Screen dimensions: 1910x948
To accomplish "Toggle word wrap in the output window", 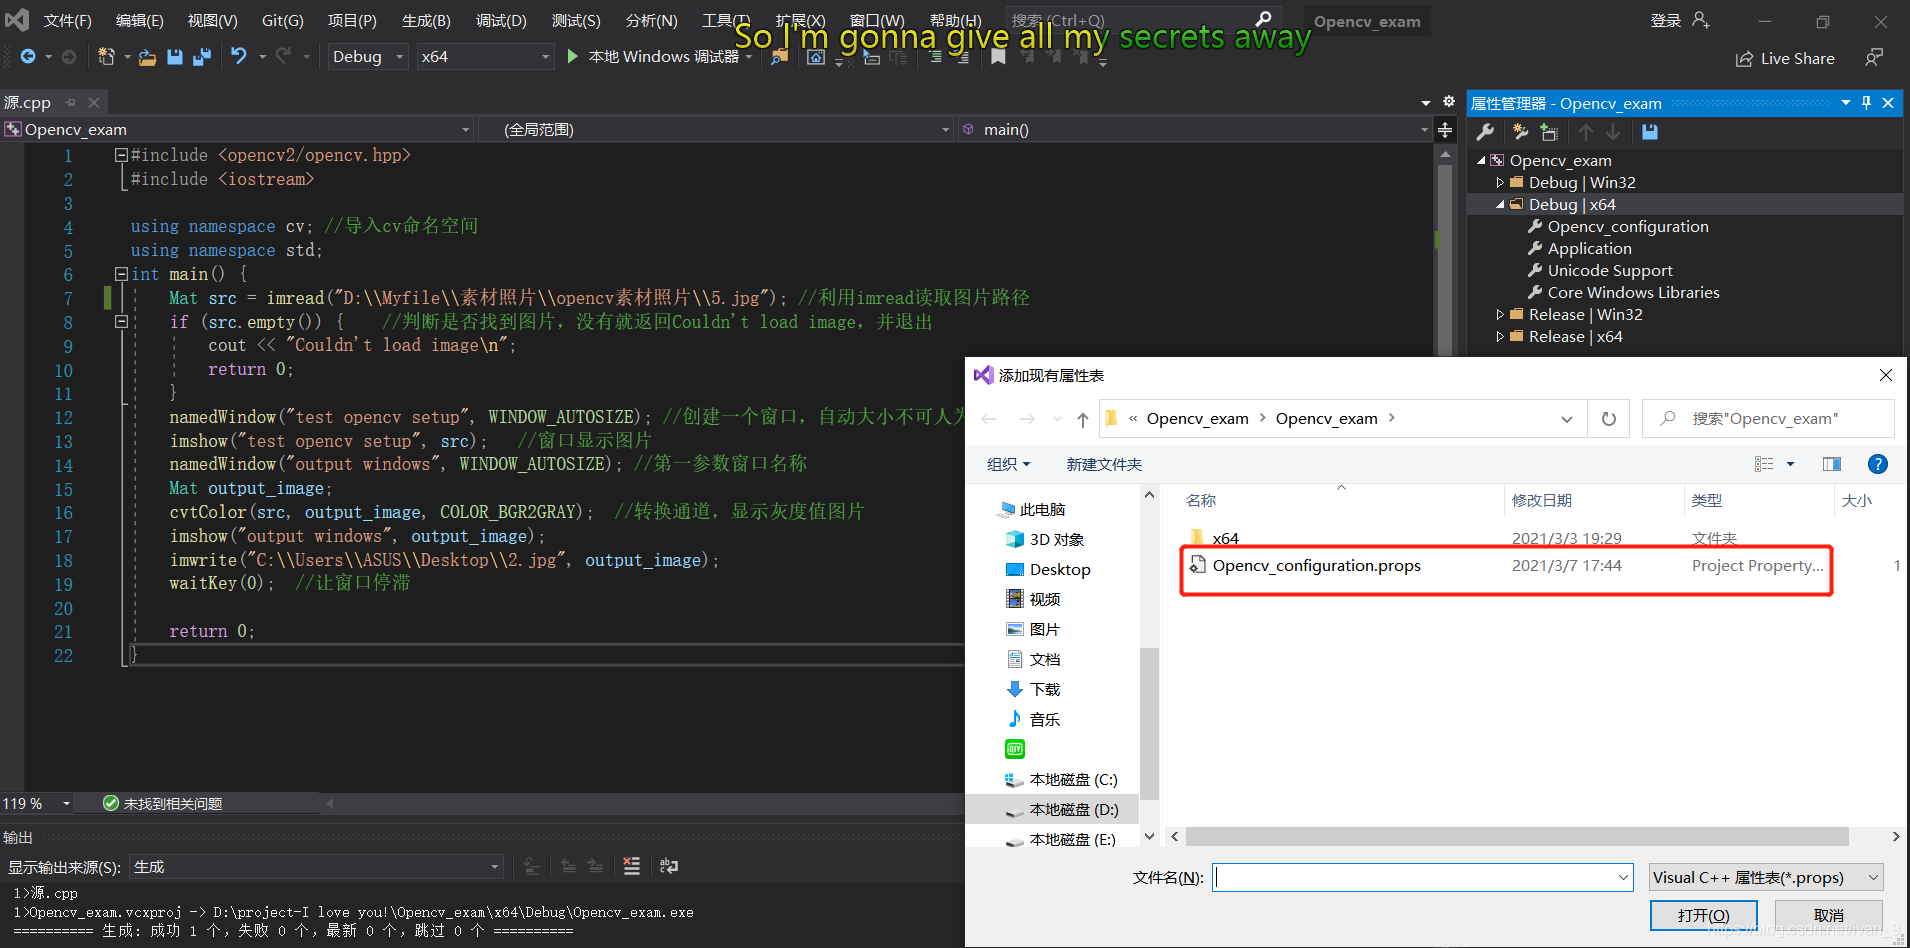I will [x=669, y=866].
